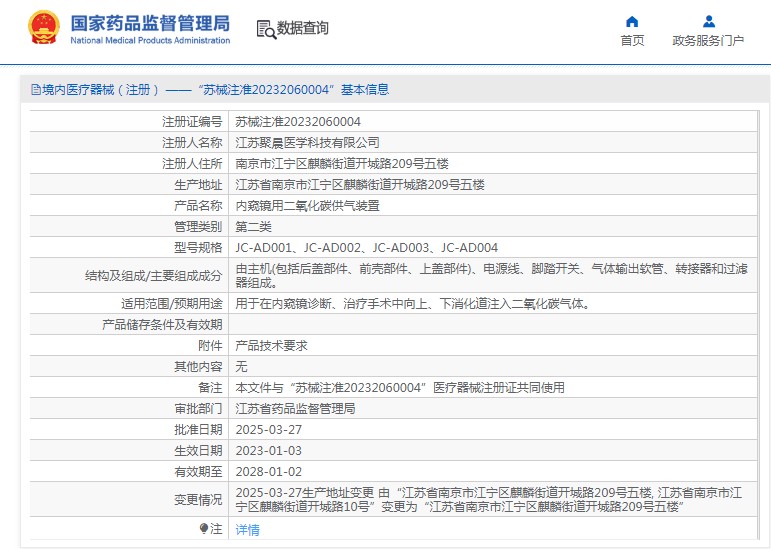Click the approval date 2025-03-27 cell
Viewport: 771px width, 549px height.
tap(268, 429)
